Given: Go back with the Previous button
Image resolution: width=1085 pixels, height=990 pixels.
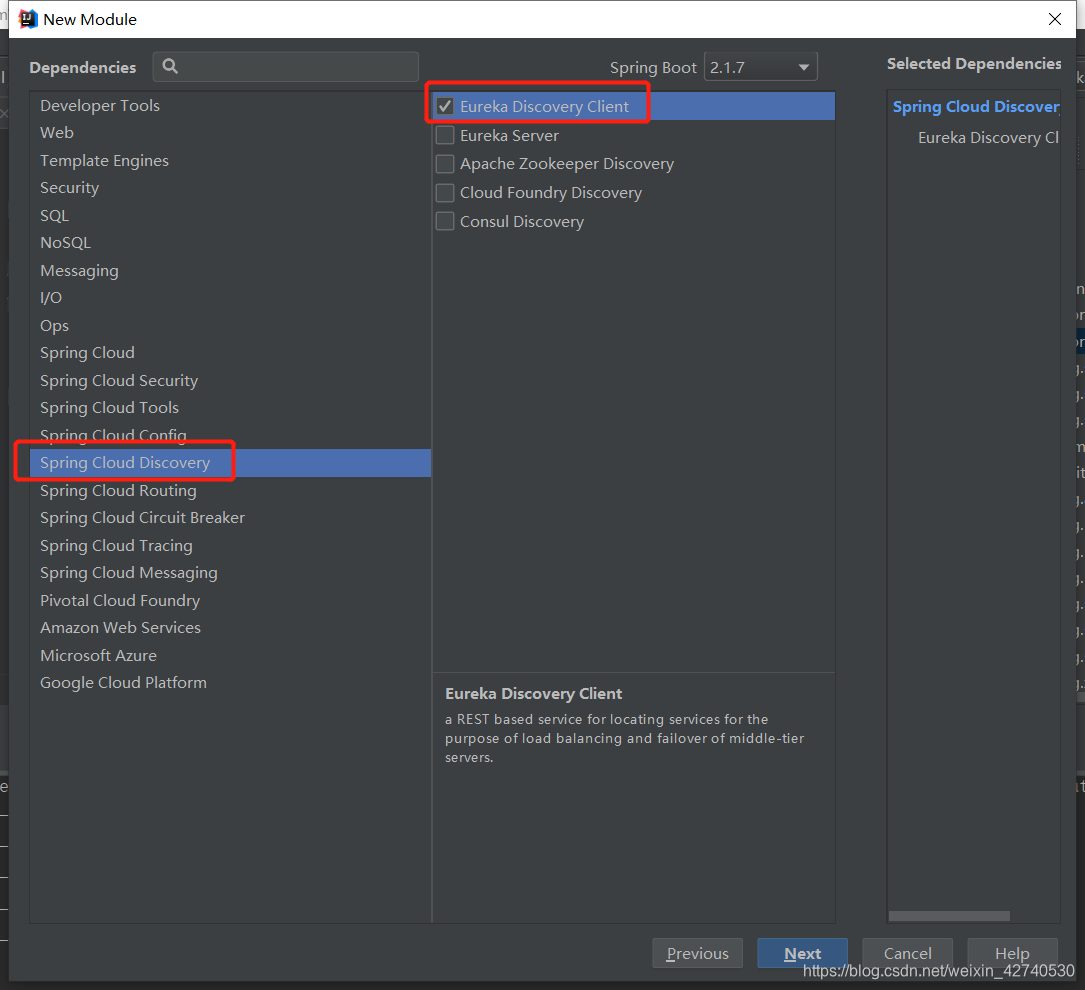Looking at the screenshot, I should pos(698,953).
